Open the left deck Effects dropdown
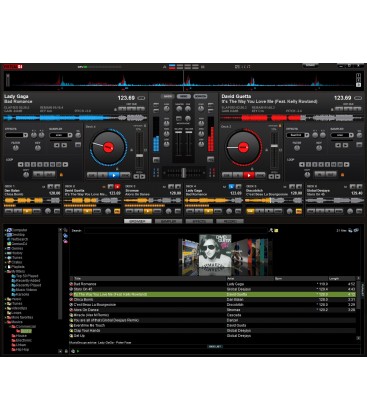The height and width of the screenshot is (420, 367). (16, 135)
